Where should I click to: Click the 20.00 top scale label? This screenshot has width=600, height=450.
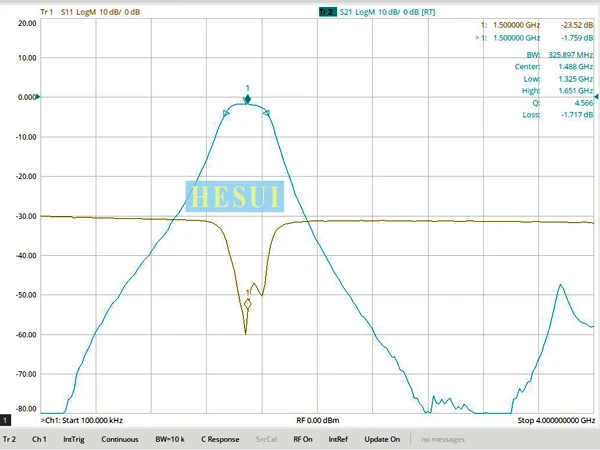(27, 23)
